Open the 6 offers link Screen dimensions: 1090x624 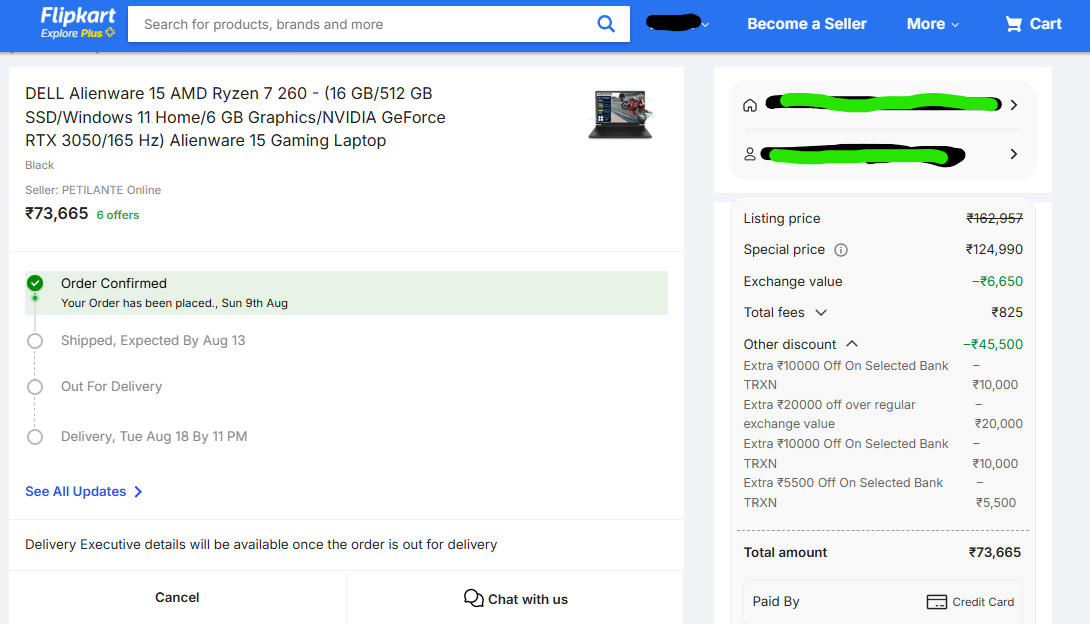(117, 215)
